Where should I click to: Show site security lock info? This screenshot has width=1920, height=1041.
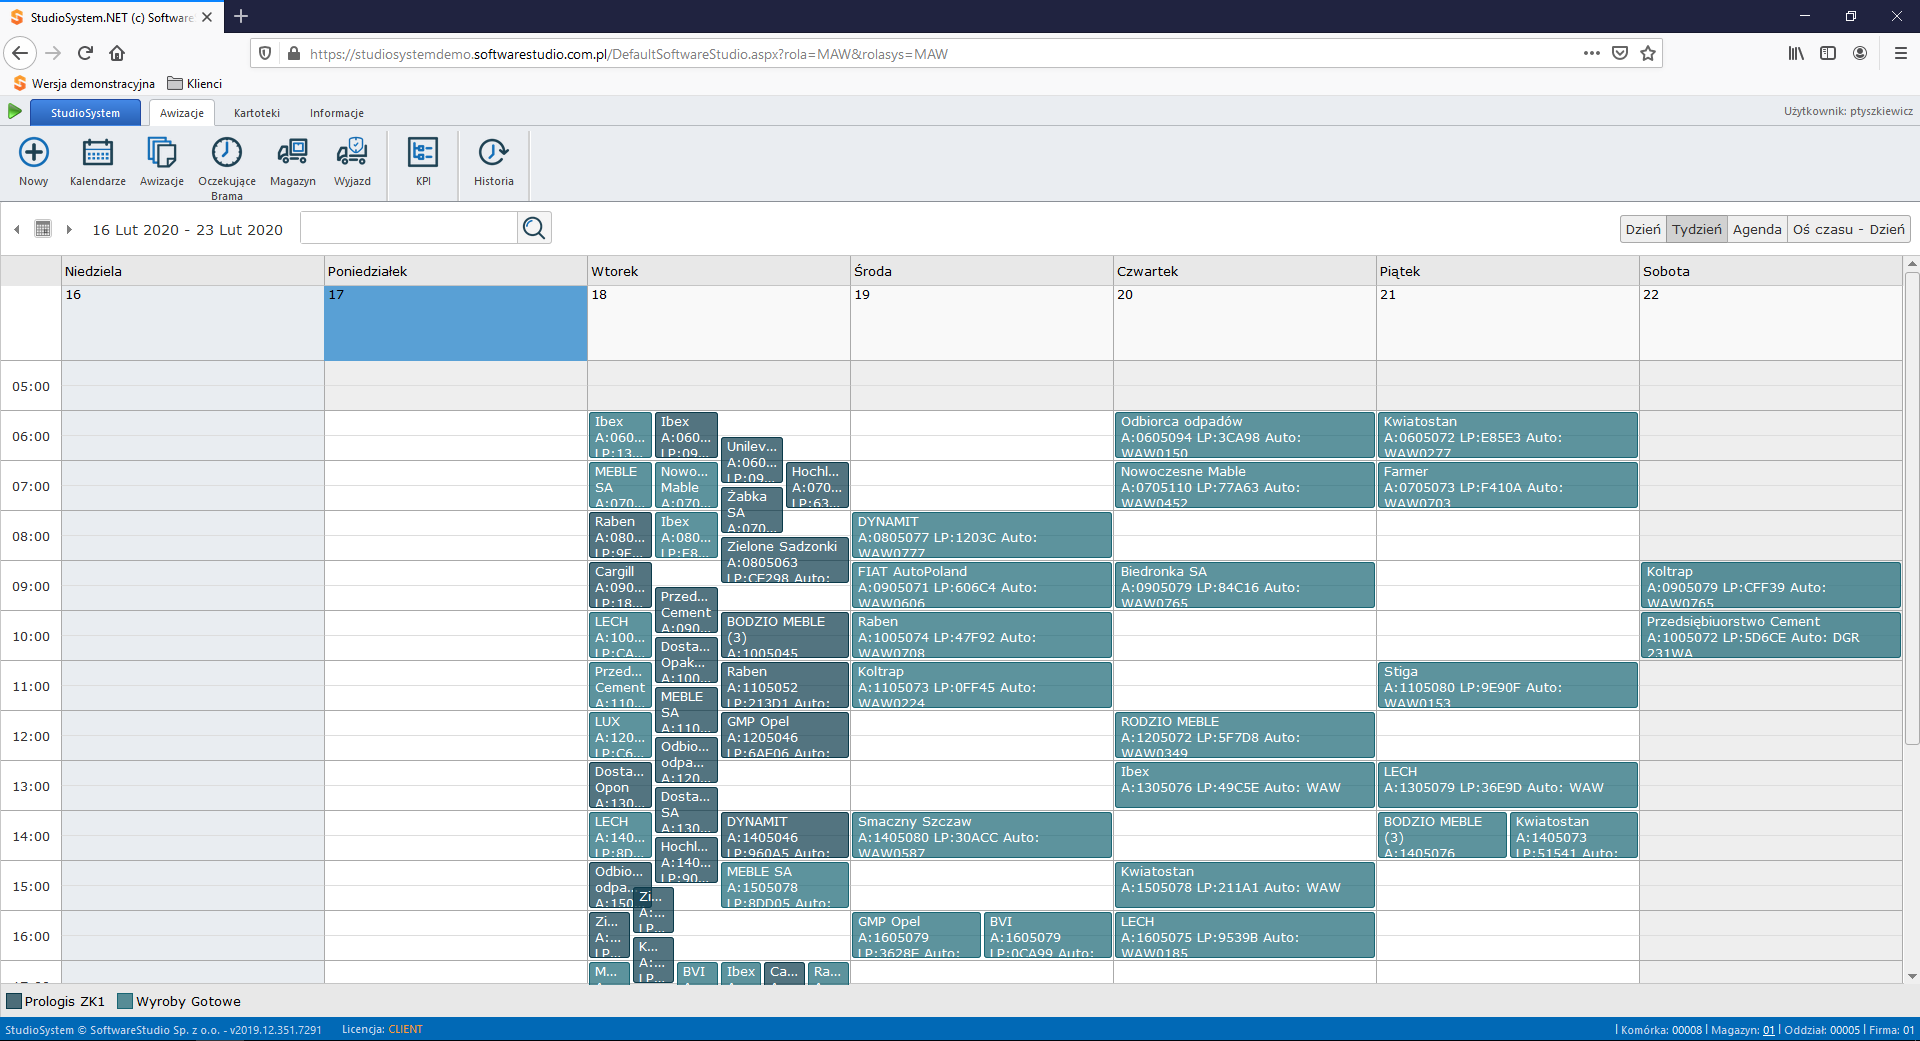(x=294, y=53)
